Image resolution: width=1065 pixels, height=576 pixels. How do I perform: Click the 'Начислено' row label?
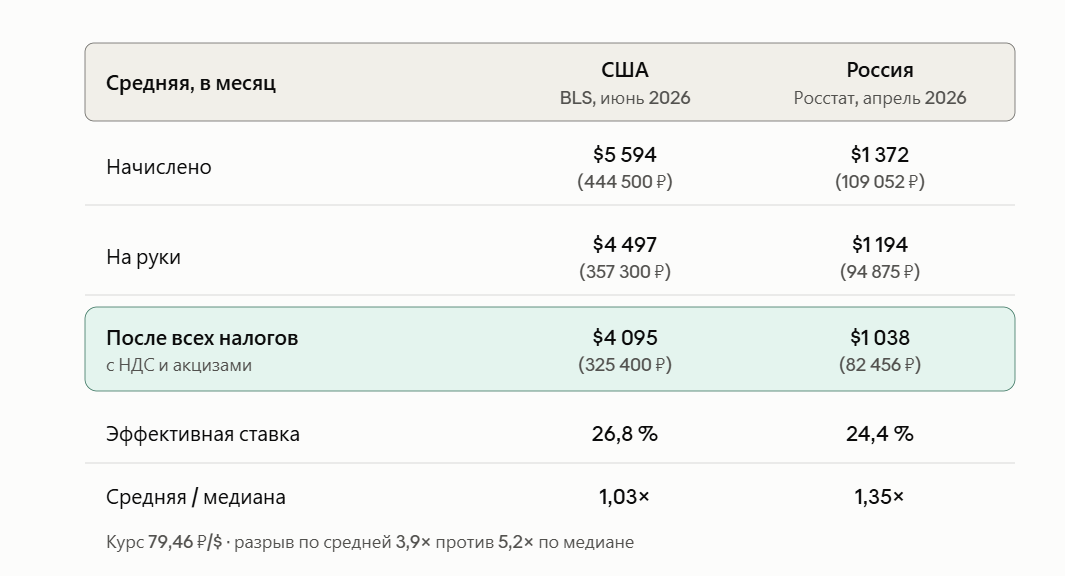[x=158, y=167]
